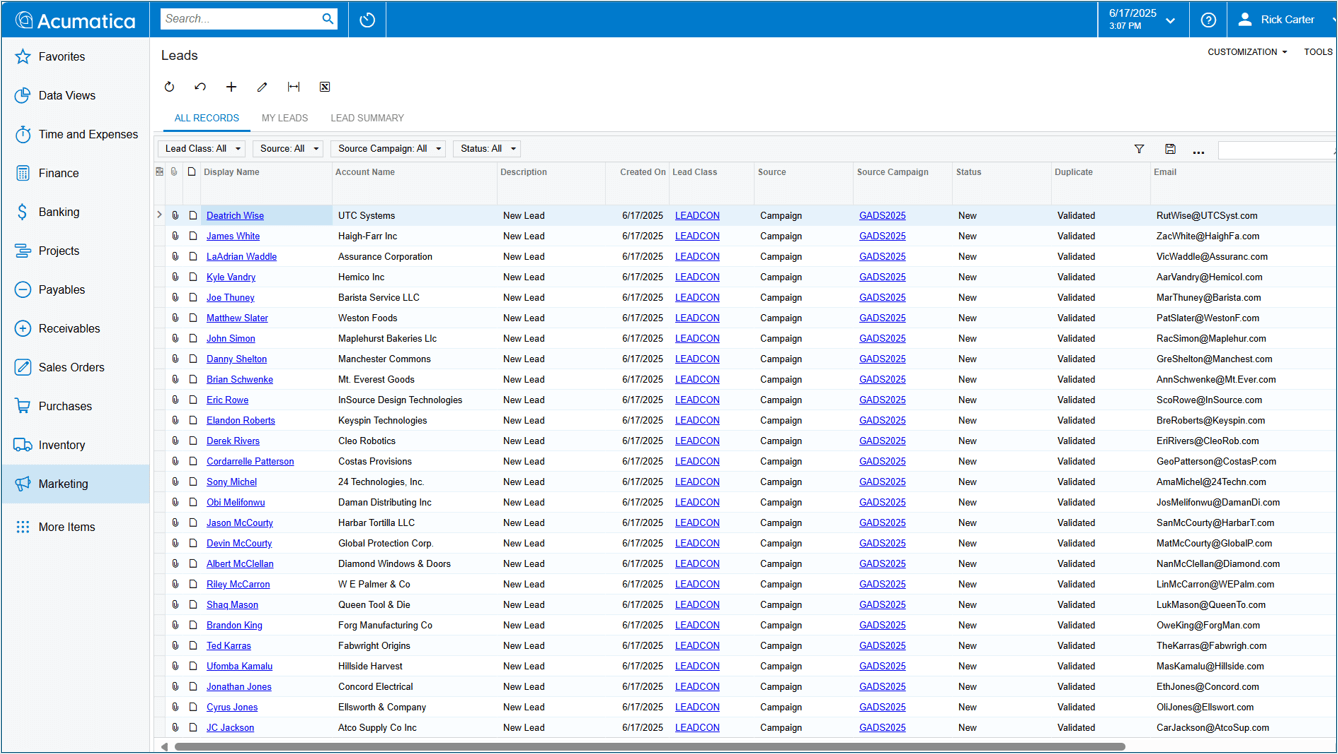Image resolution: width=1338 pixels, height=754 pixels.
Task: Open the Source filter dropdown
Action: pos(288,149)
